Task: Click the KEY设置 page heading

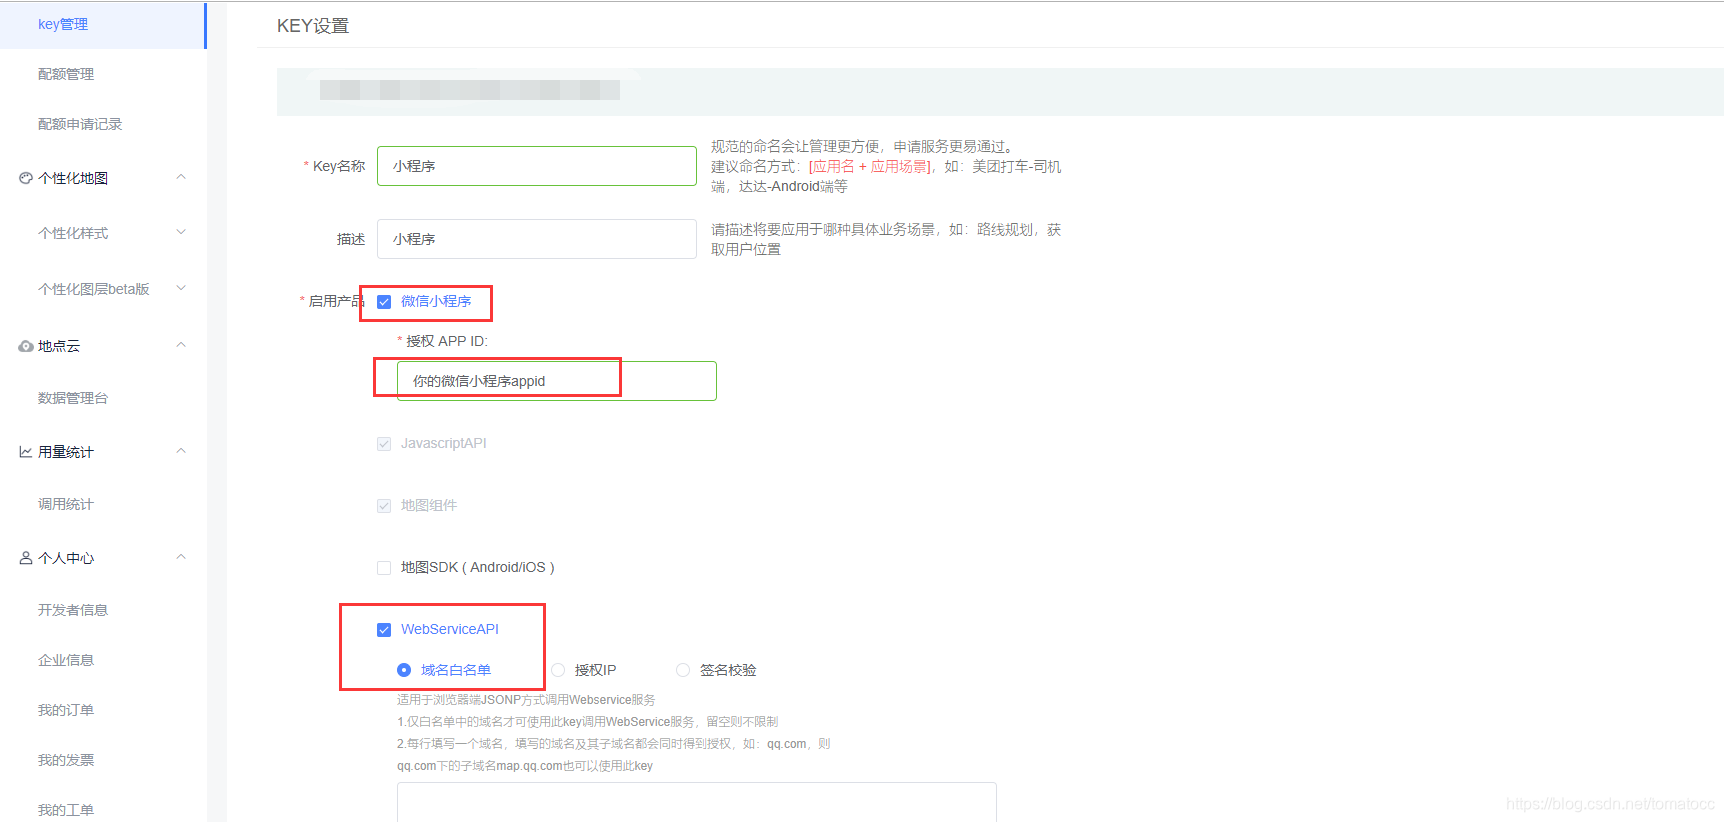Action: (x=313, y=26)
